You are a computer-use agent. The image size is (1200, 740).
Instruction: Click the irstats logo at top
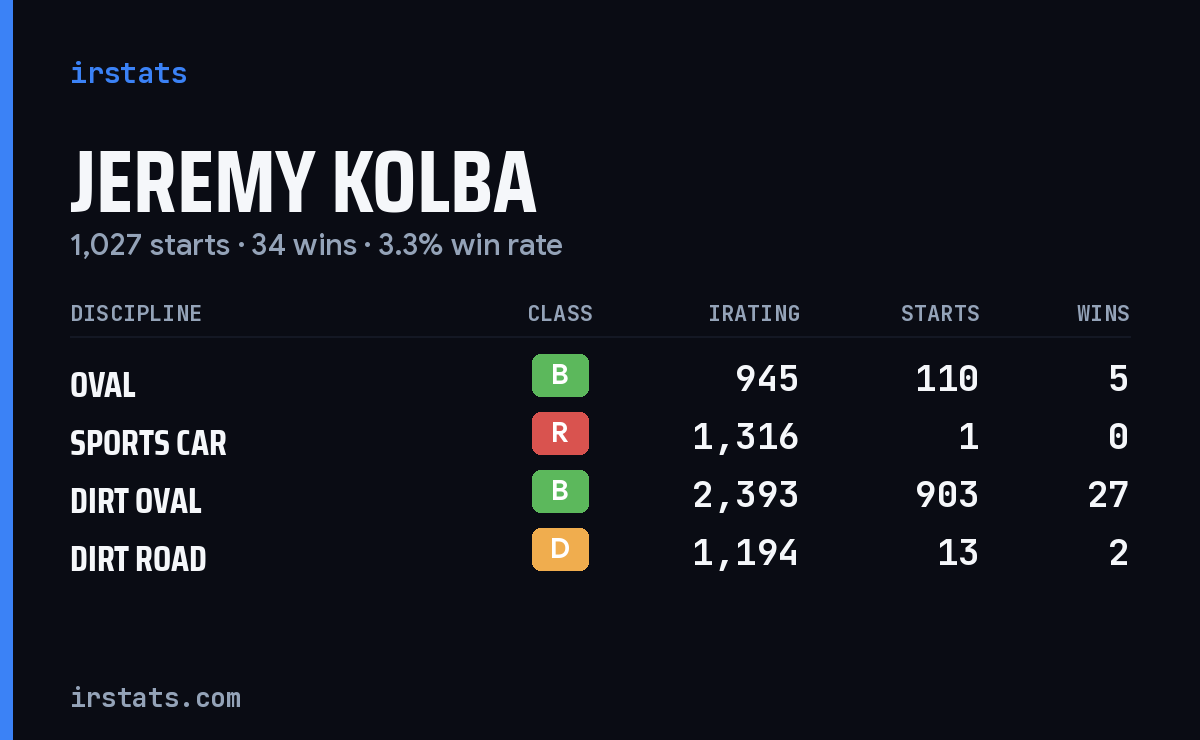coord(128,73)
